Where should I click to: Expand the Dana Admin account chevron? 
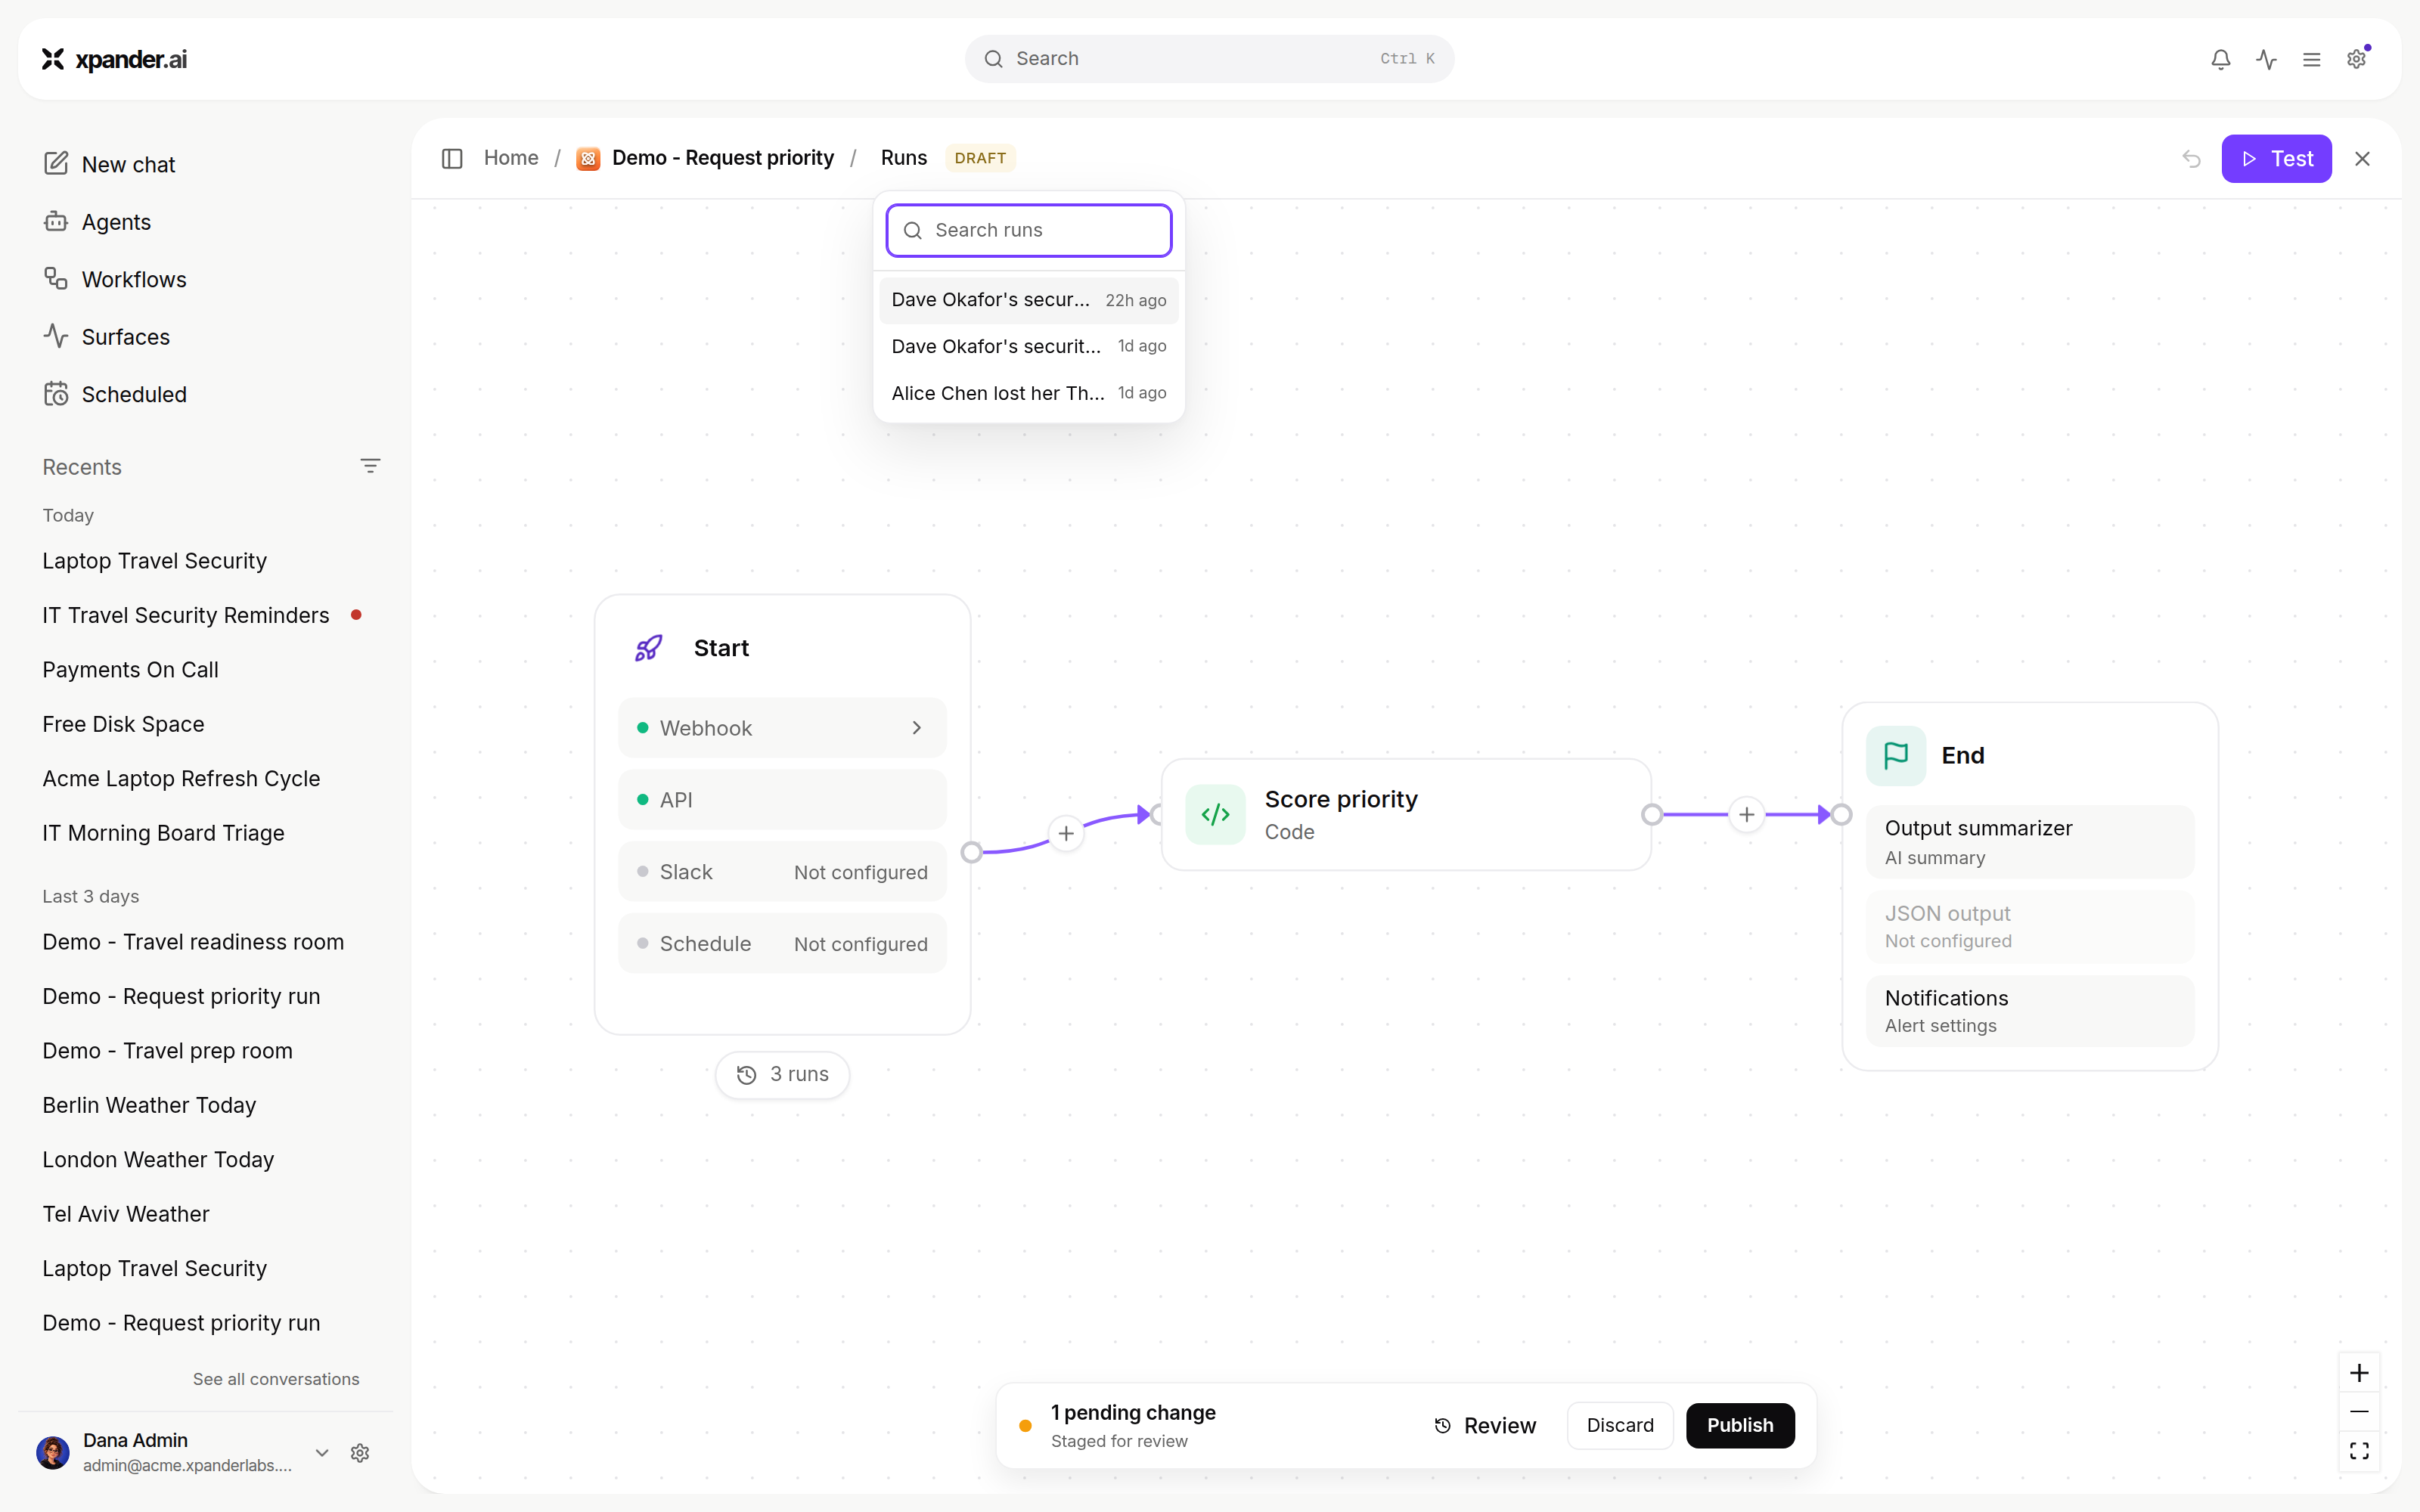pyautogui.click(x=322, y=1452)
